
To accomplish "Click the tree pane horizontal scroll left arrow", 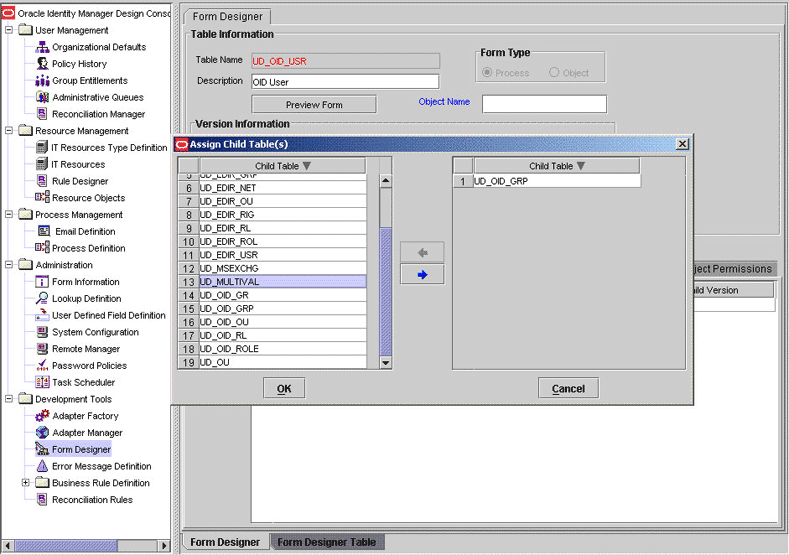I will (7, 545).
